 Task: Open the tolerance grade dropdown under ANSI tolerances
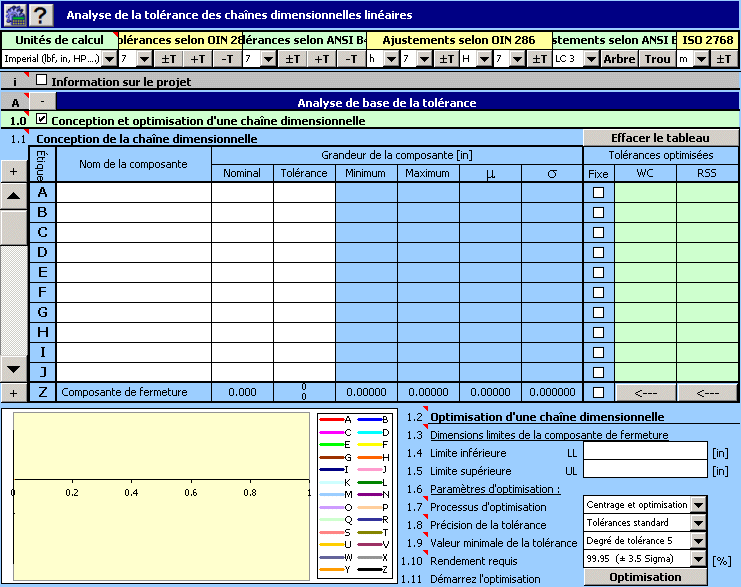pos(268,59)
